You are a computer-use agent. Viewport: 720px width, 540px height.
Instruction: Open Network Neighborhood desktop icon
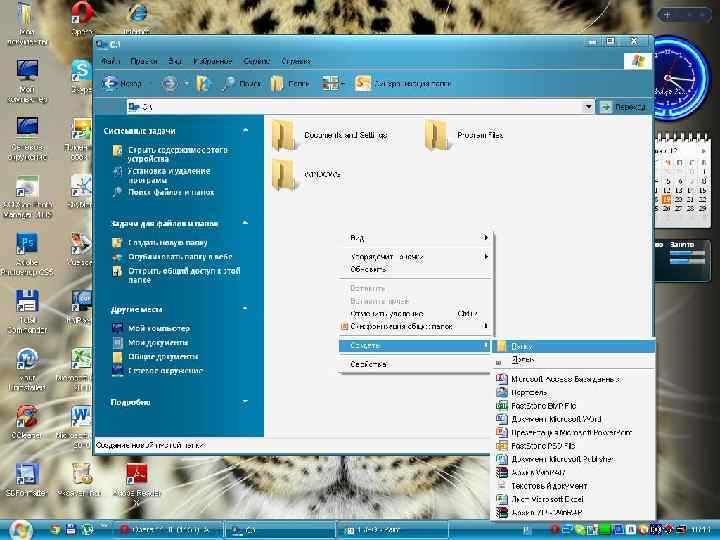click(x=27, y=139)
